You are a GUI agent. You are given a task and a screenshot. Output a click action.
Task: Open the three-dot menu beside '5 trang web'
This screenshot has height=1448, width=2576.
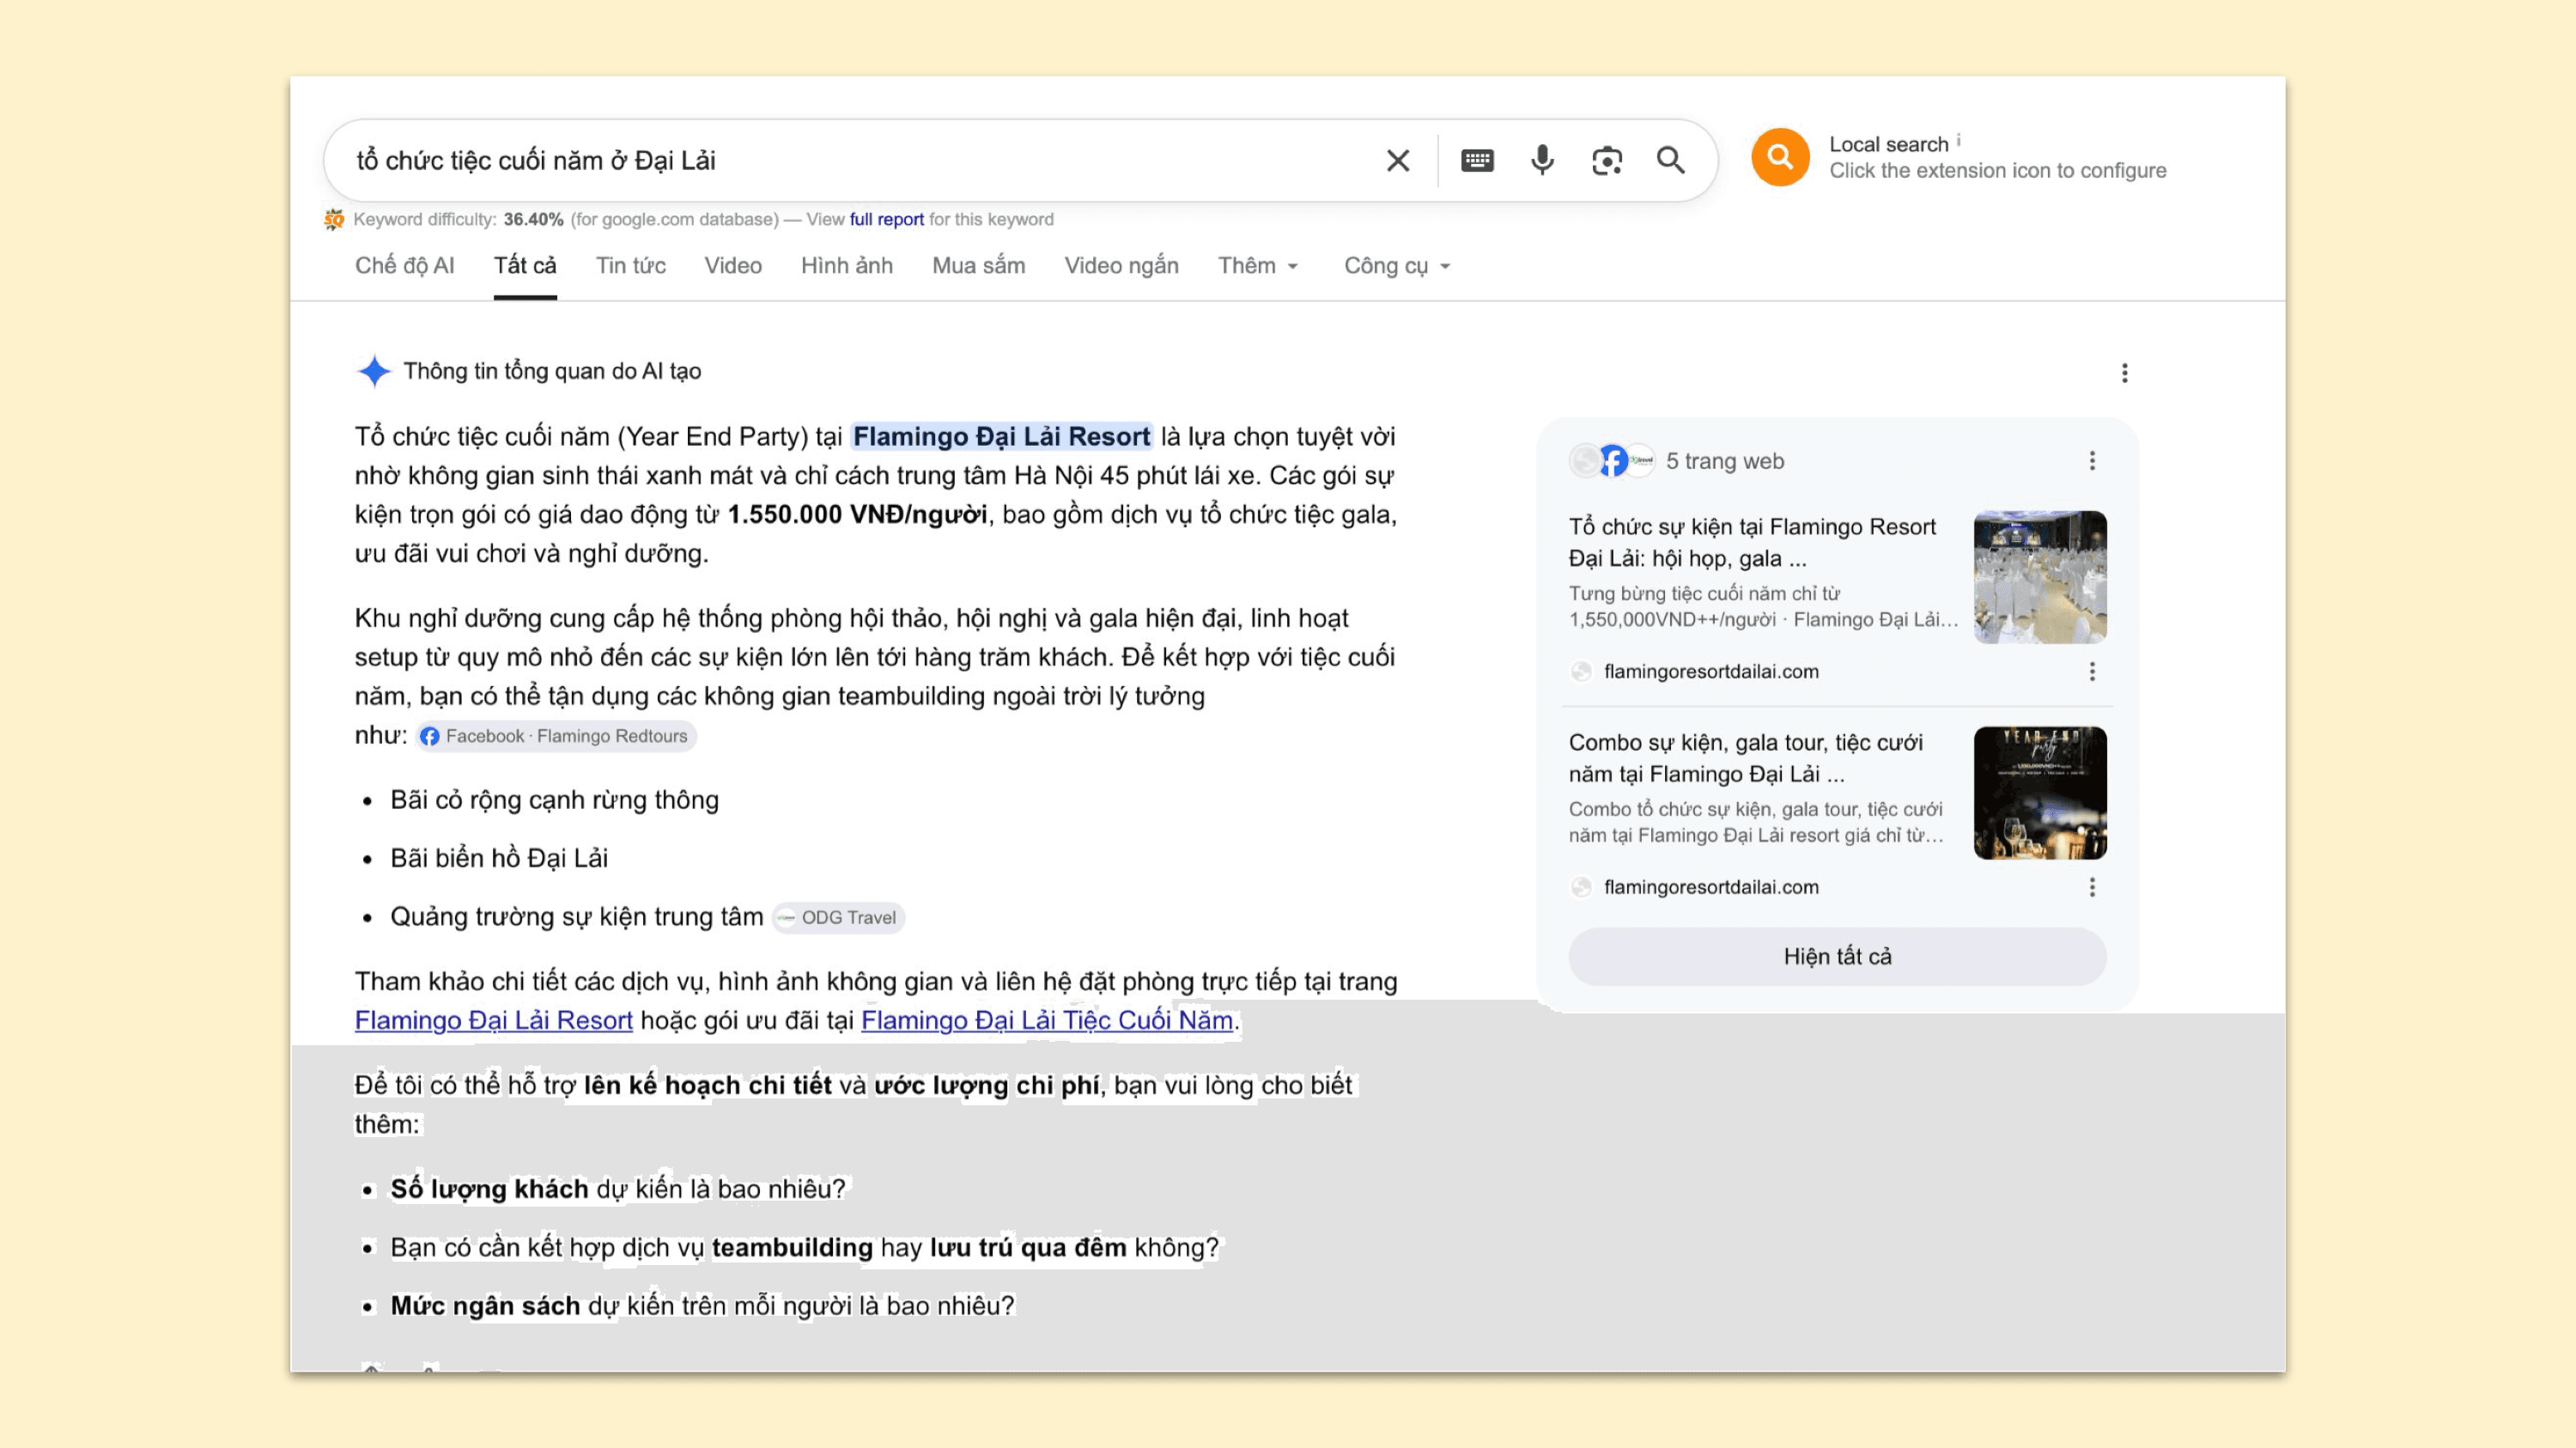tap(2092, 460)
